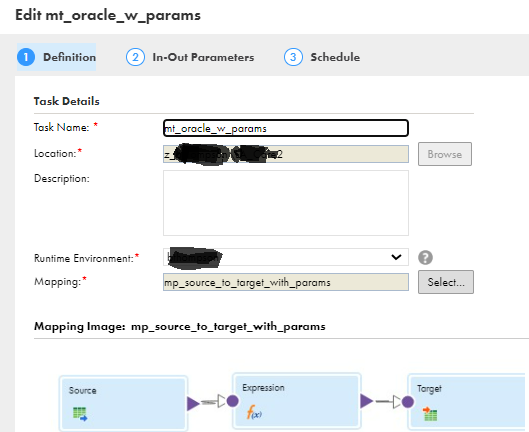The height and width of the screenshot is (432, 529).
Task: Open the Runtime Environment dropdown
Action: pos(286,257)
